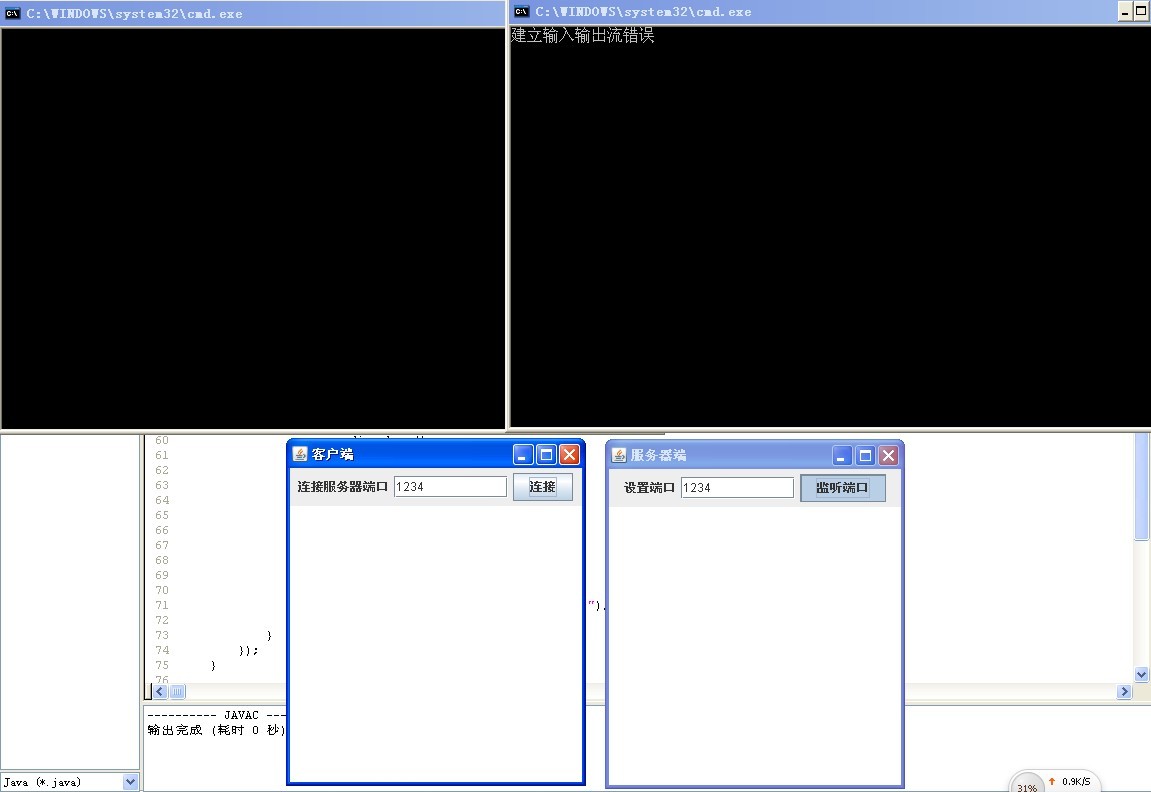
Task: Click the JAVAC output header line
Action: [216, 715]
